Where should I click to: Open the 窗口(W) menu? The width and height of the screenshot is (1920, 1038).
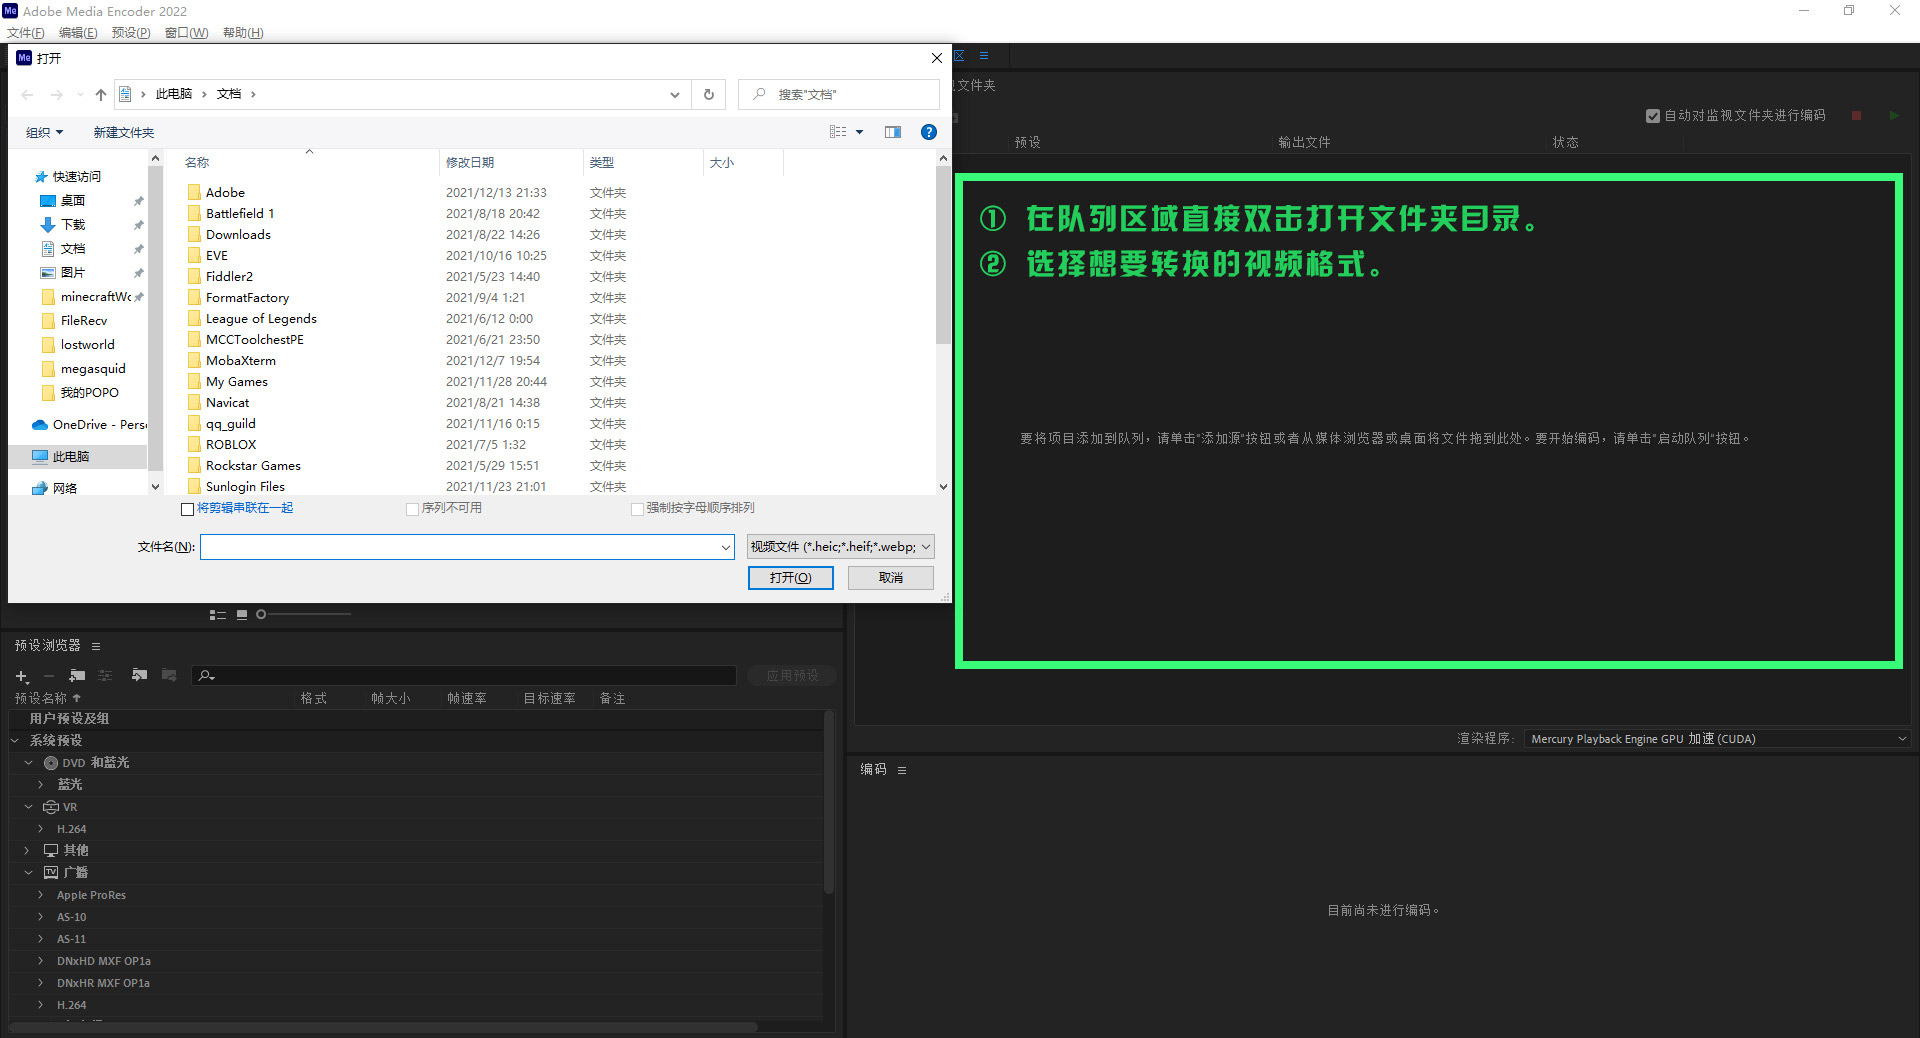point(187,33)
